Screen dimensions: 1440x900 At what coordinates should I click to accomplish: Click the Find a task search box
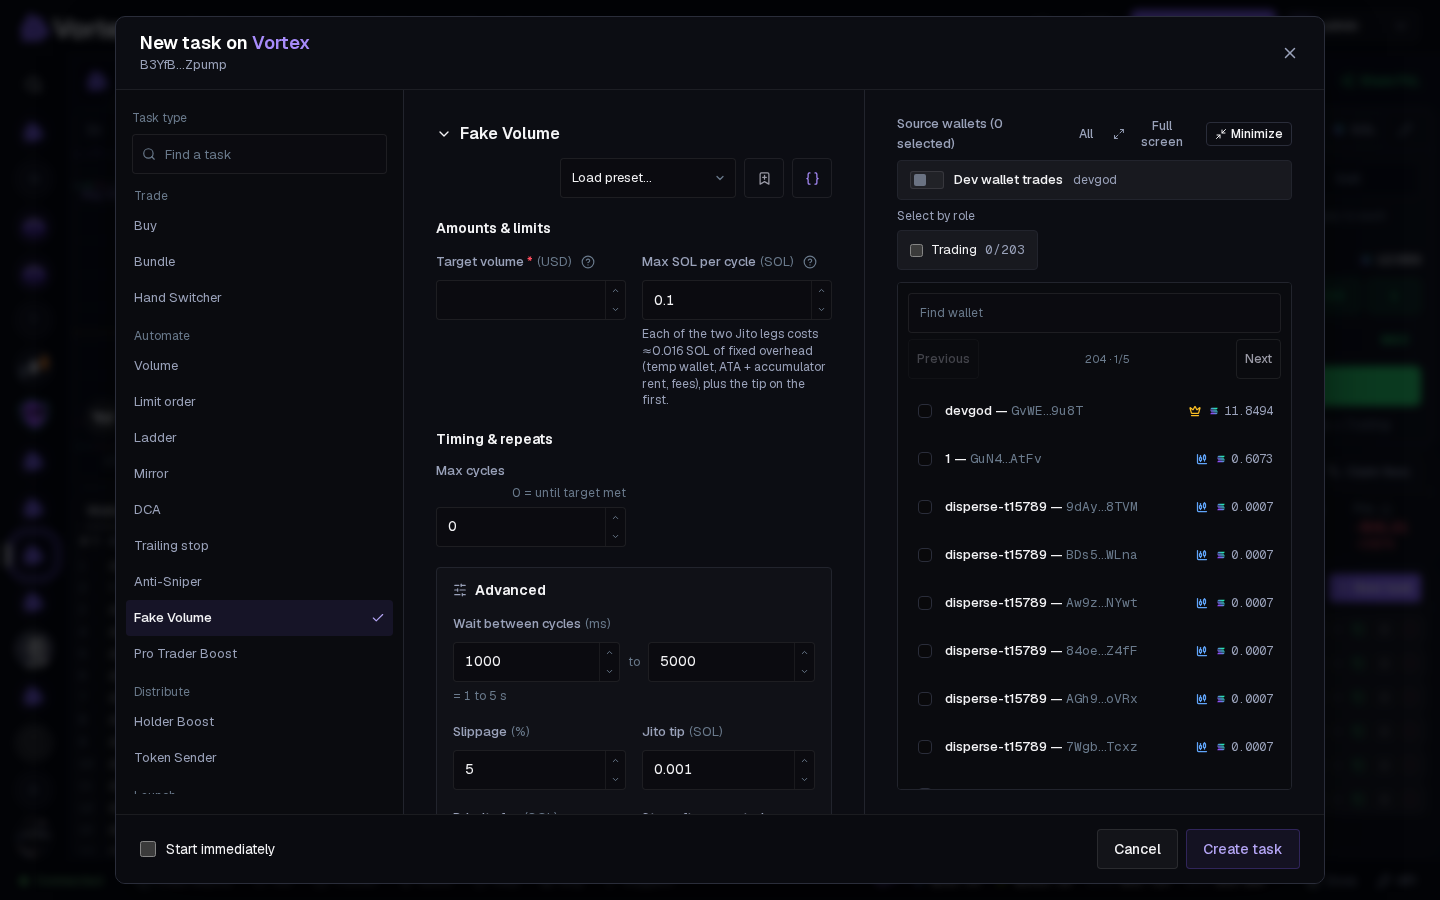point(260,154)
